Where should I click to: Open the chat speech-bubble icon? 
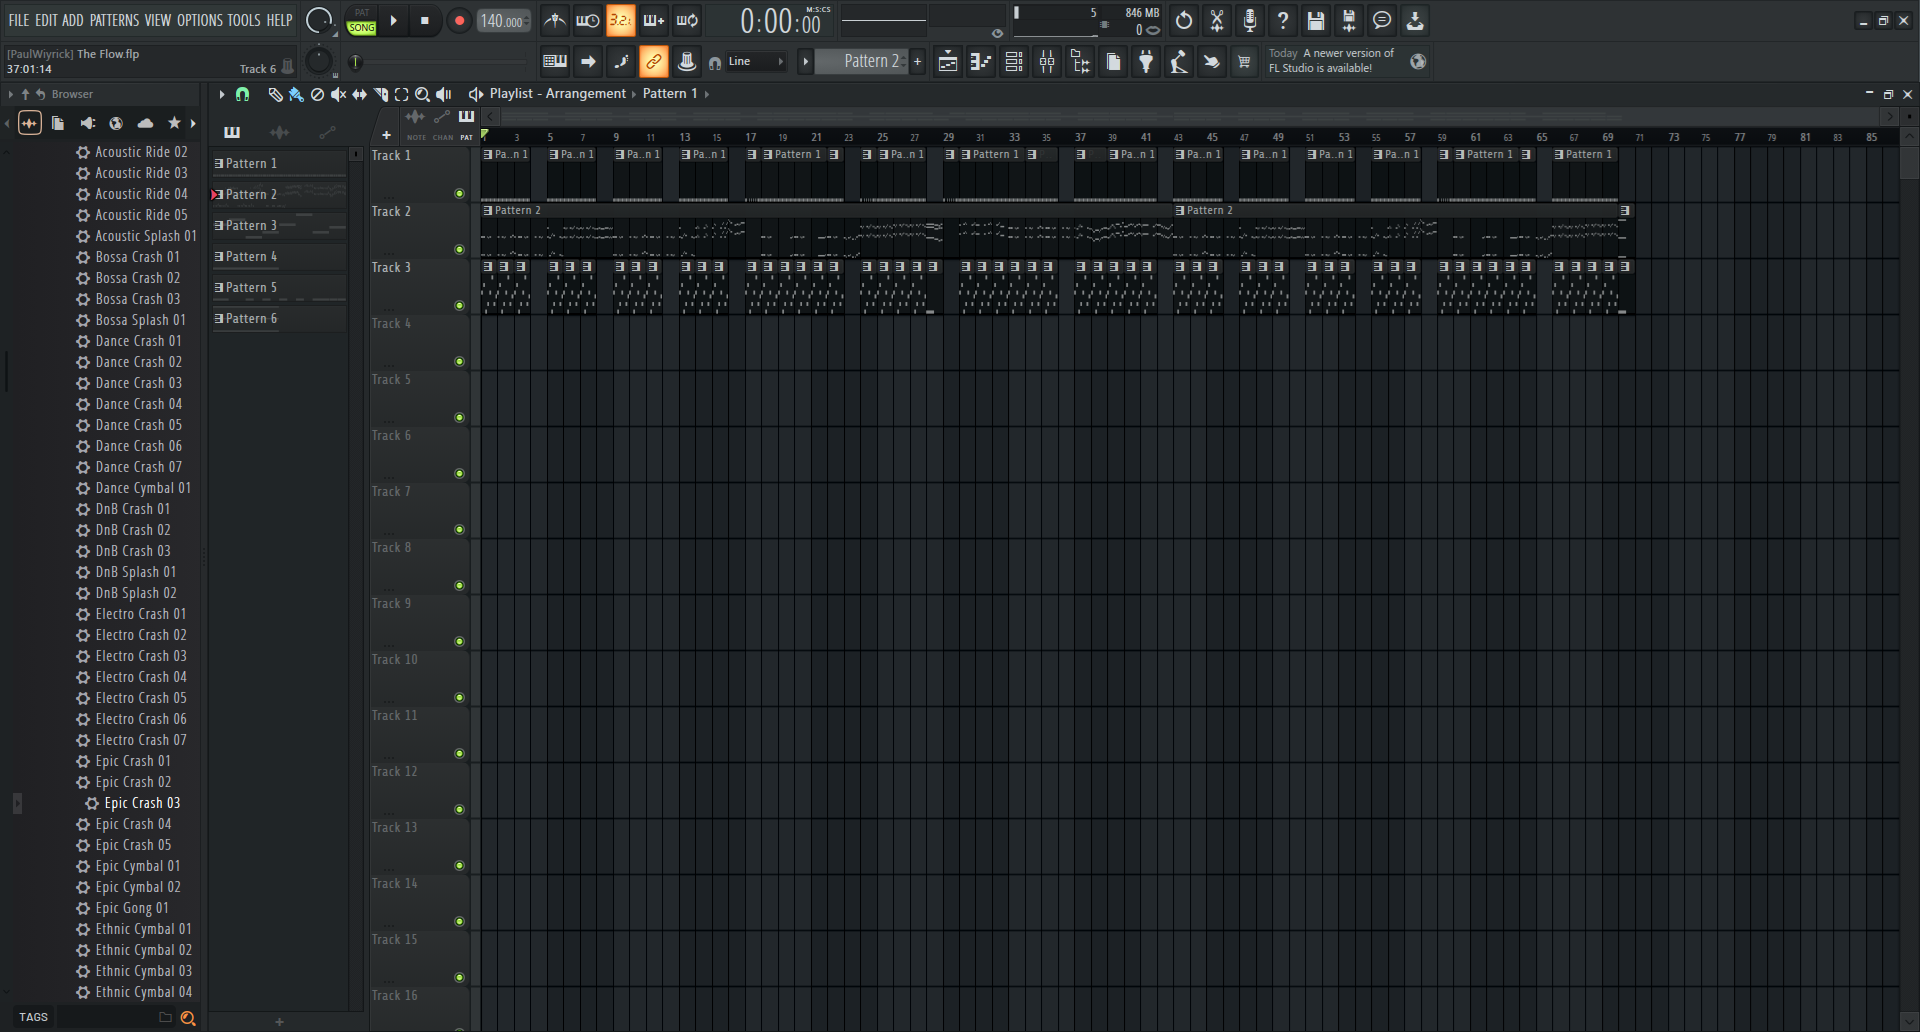[1382, 20]
